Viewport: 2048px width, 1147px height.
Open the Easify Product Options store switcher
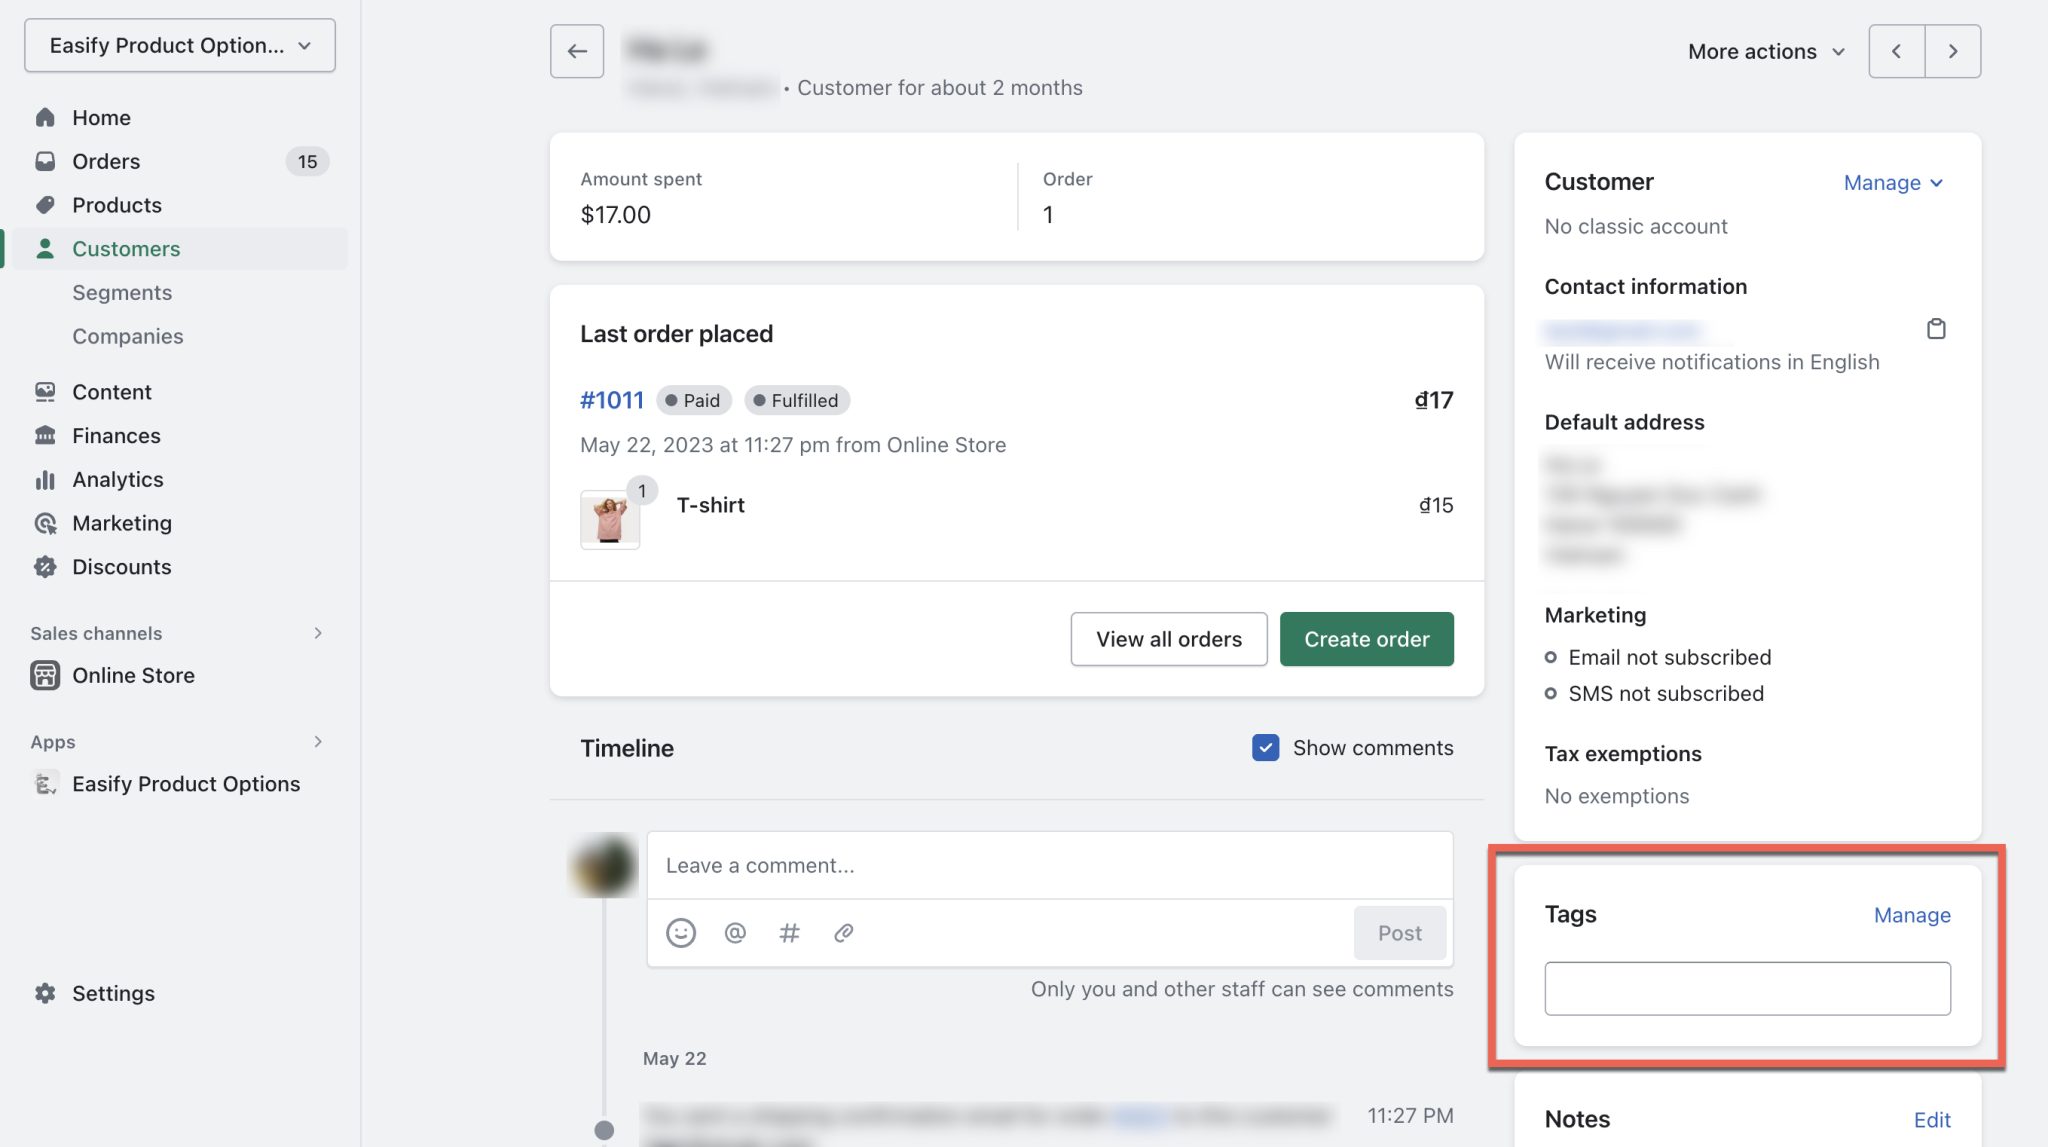[179, 45]
